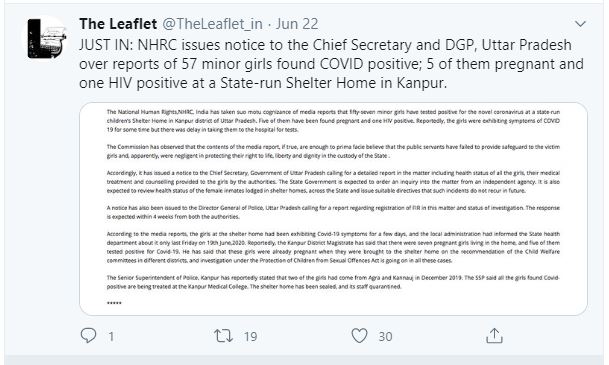
Task: Expand the tweet options chevron menu
Action: (580, 24)
